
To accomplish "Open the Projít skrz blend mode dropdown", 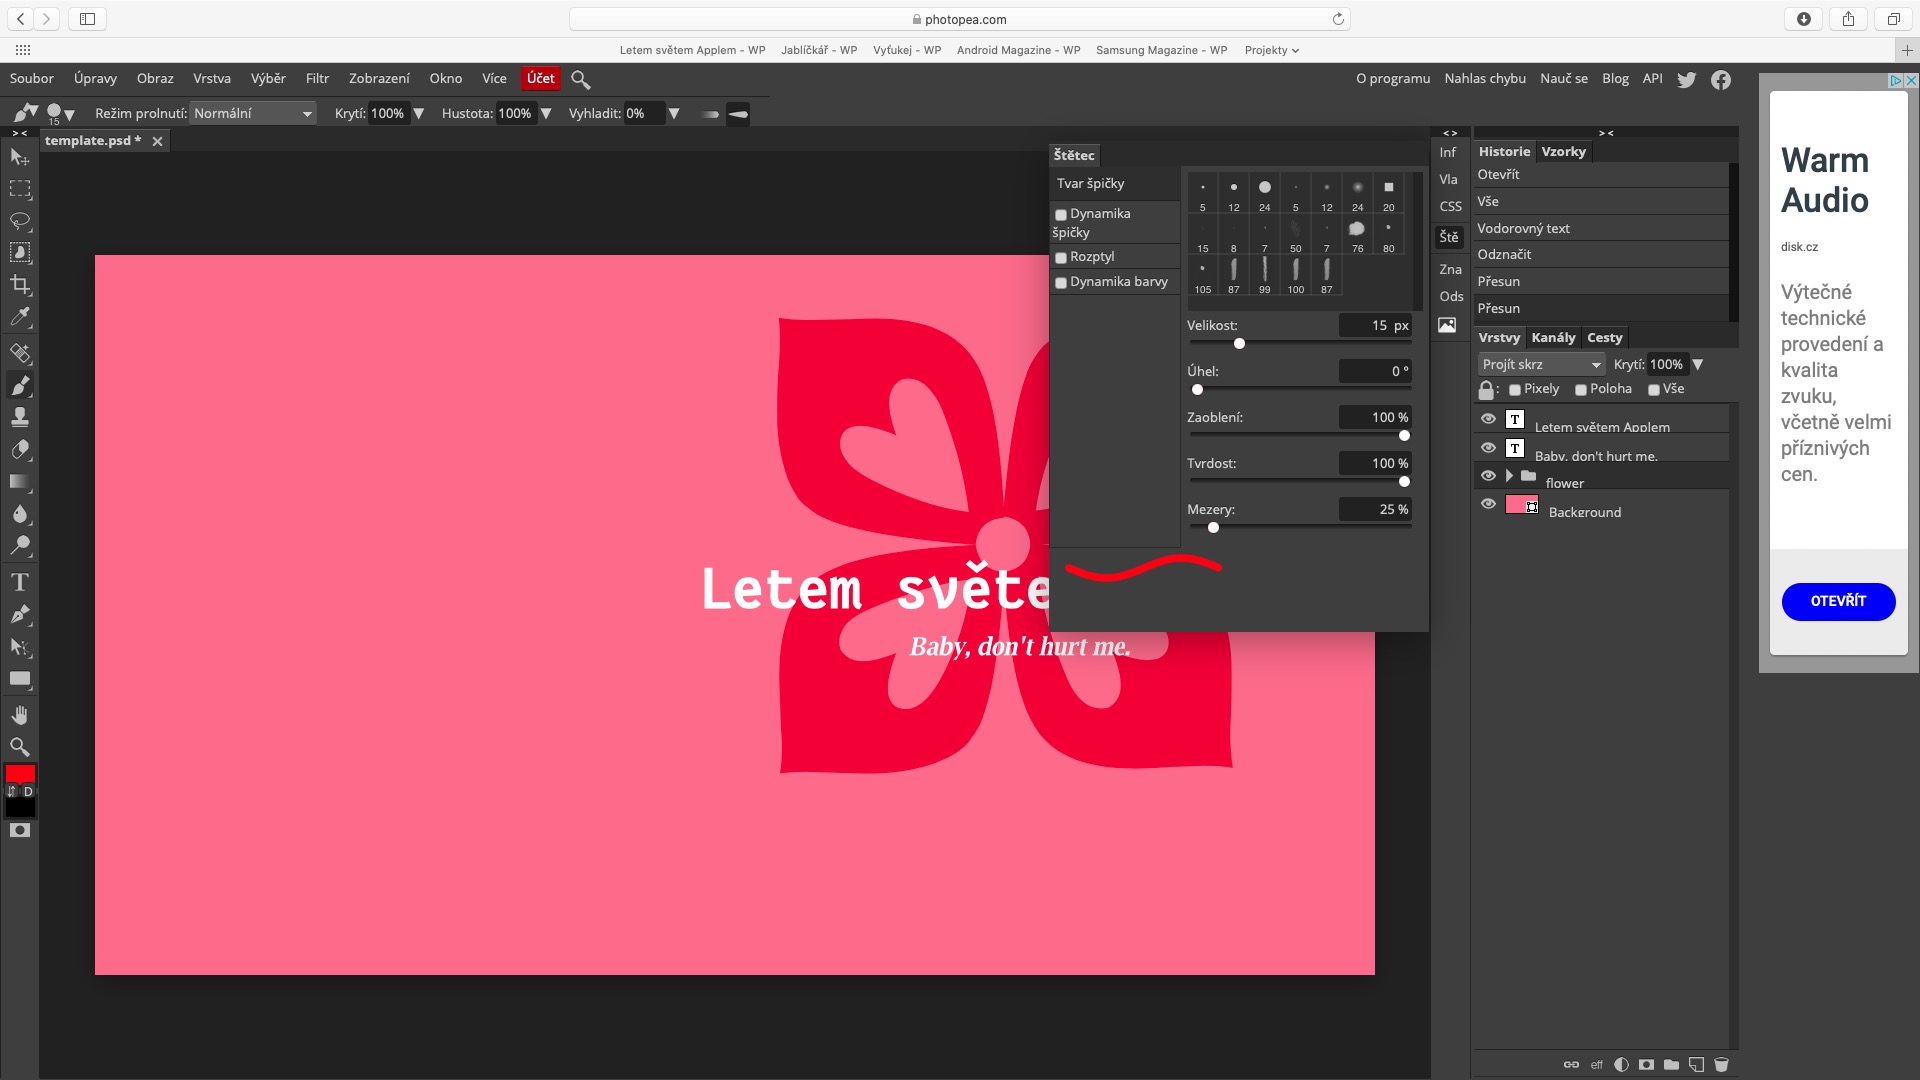I will pos(1540,365).
